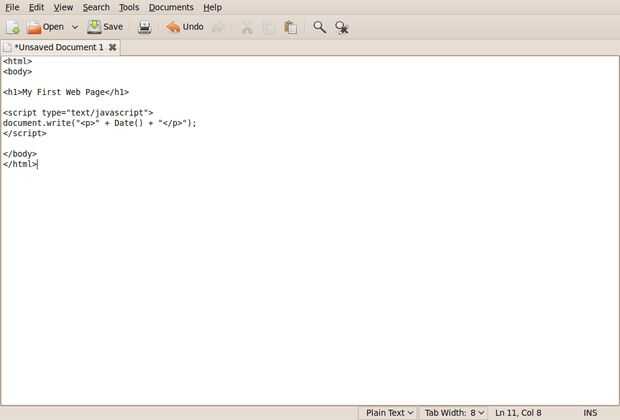
Task: Click the Open file button
Action: coord(45,27)
